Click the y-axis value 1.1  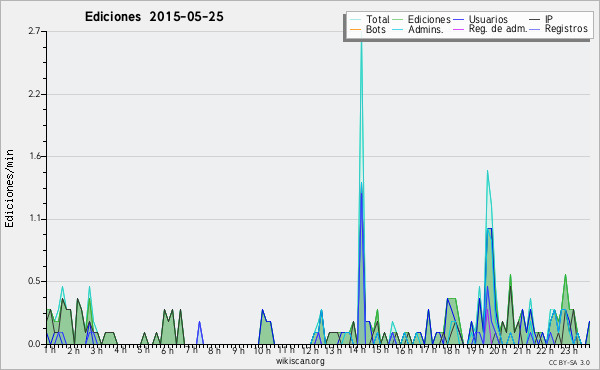pyautogui.click(x=34, y=219)
